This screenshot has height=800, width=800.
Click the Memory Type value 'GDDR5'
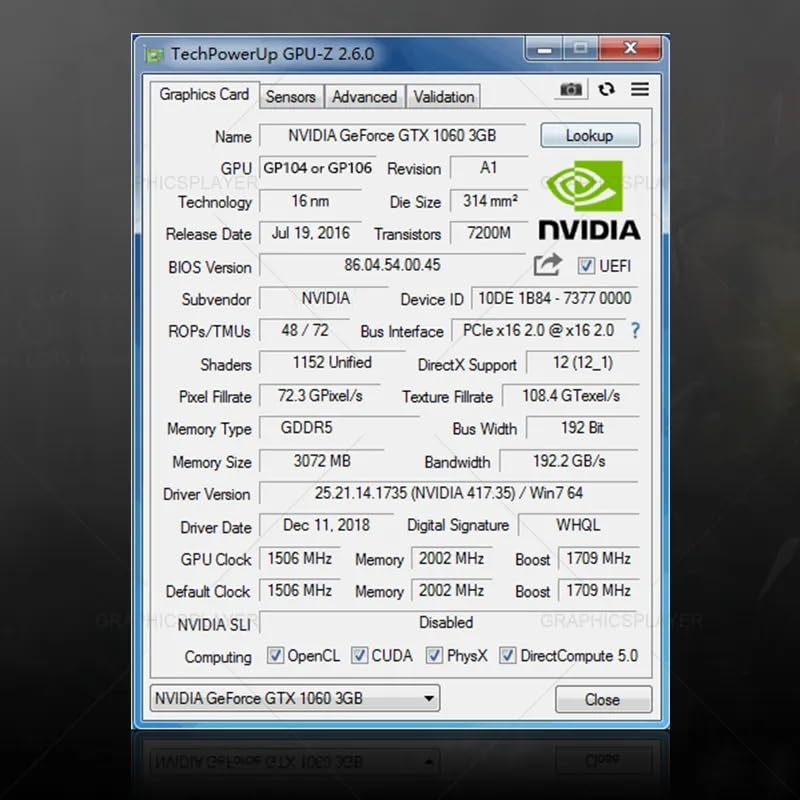339,428
